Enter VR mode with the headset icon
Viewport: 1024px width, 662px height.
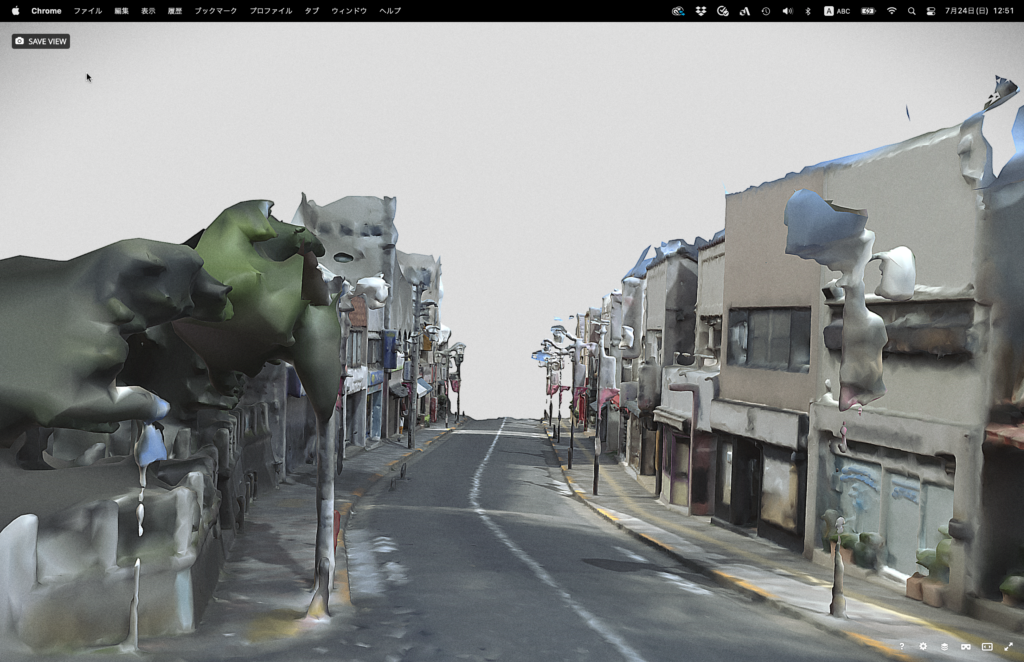(966, 647)
